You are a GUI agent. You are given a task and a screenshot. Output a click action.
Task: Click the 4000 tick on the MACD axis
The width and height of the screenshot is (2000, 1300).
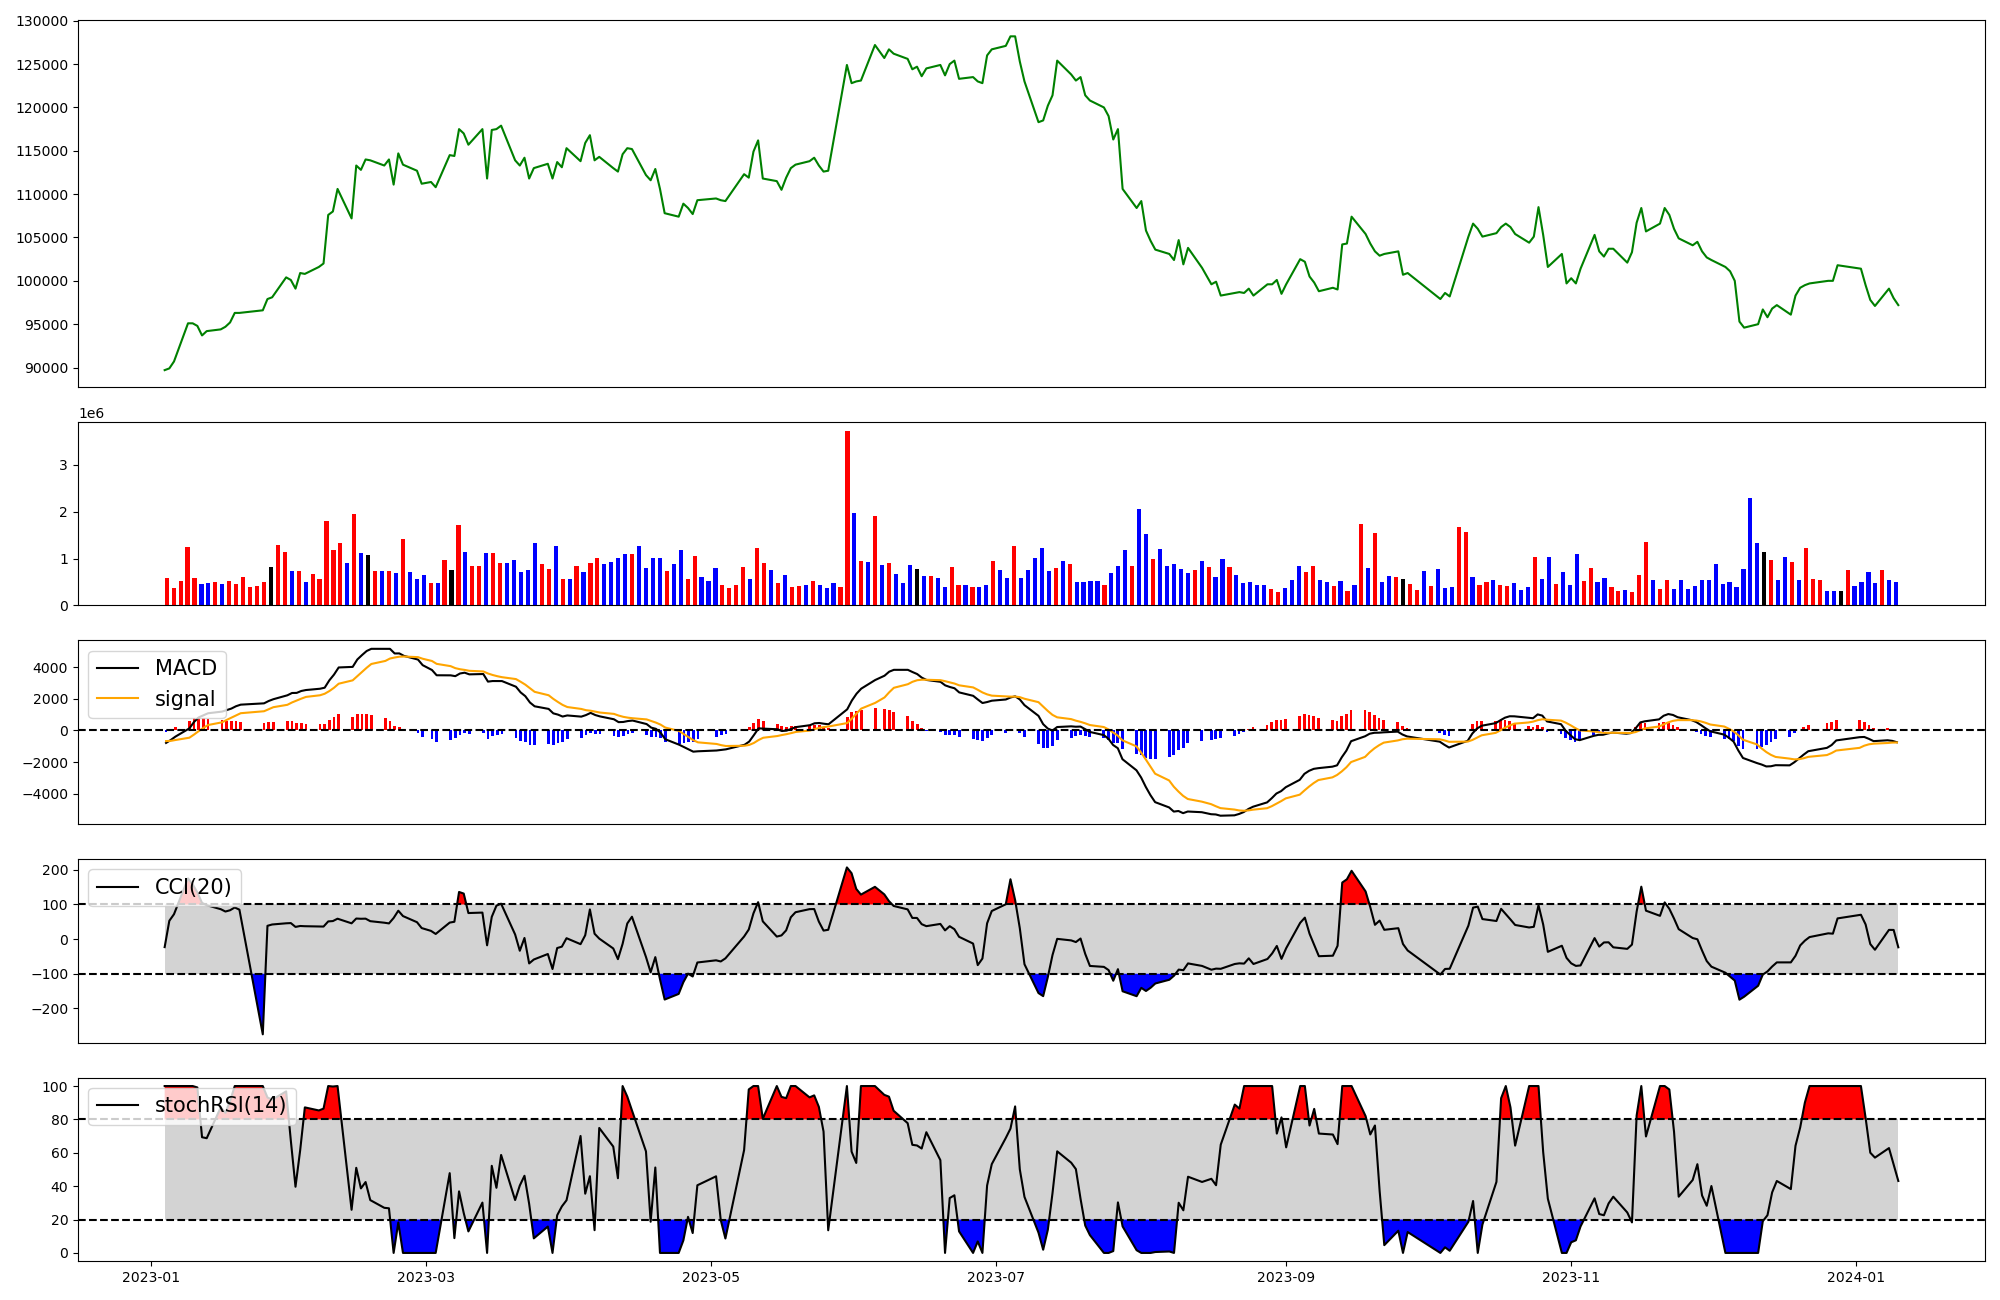[x=50, y=668]
